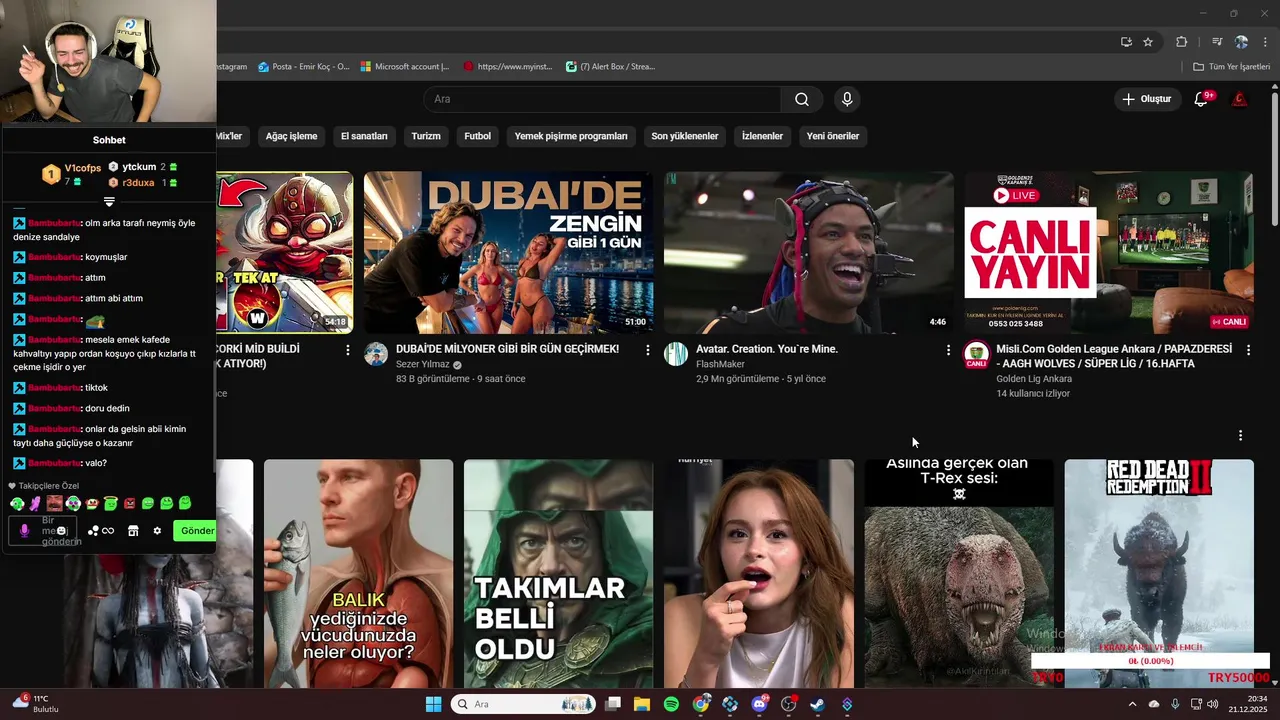Click the YouTube page vertical scrollbar
This screenshot has height=720, width=1280.
point(1274,160)
